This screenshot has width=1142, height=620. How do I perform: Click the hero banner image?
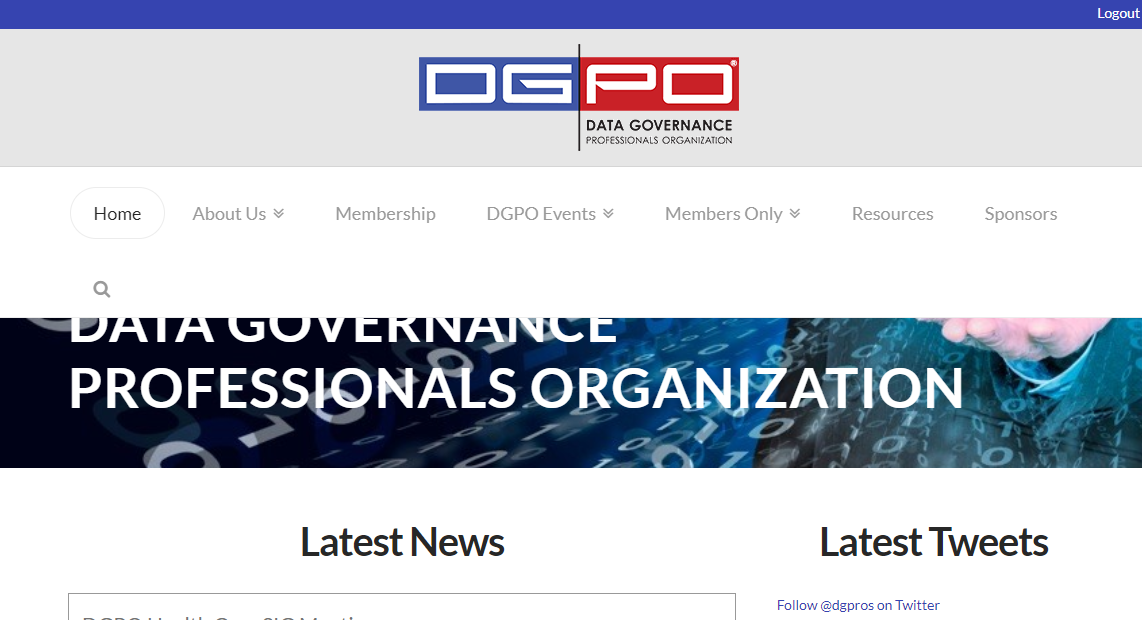coord(571,393)
